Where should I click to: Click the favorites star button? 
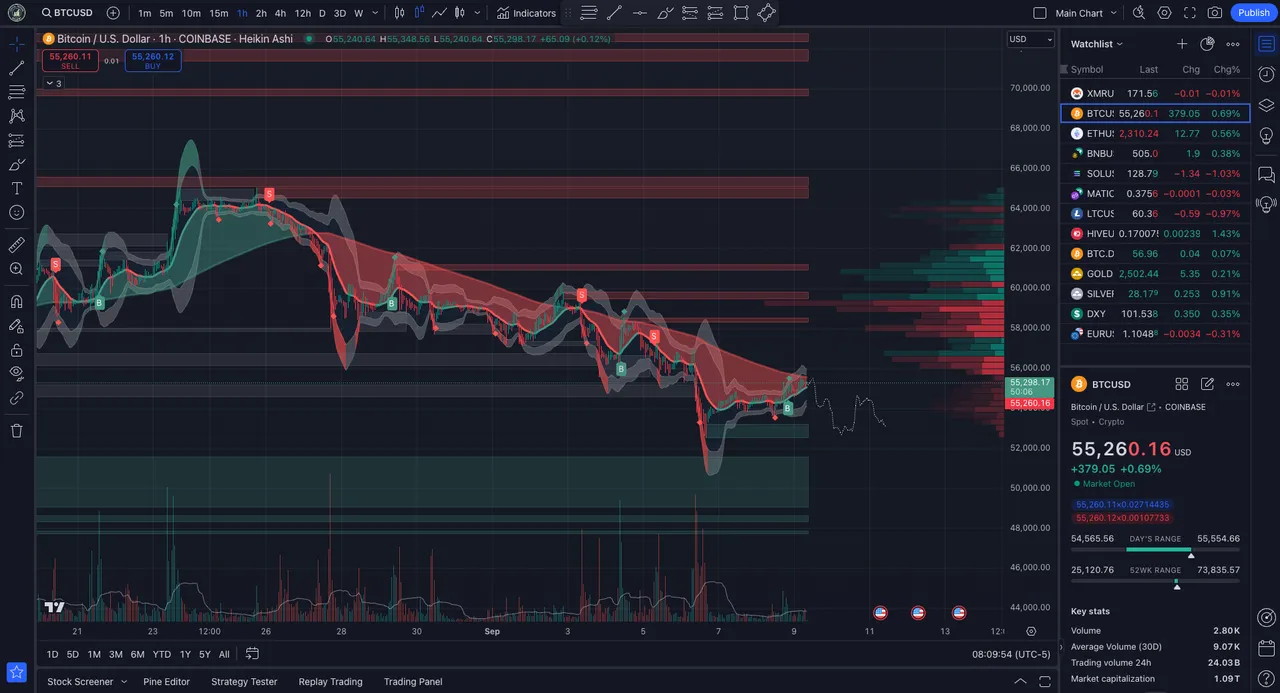coord(16,672)
